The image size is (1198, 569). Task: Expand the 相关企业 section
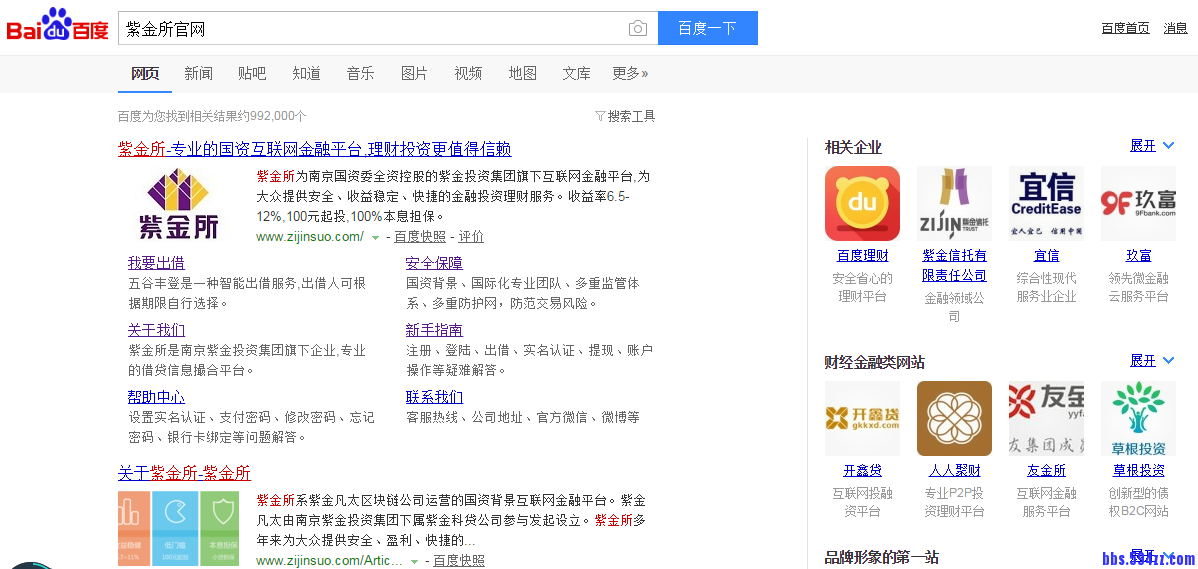1152,145
